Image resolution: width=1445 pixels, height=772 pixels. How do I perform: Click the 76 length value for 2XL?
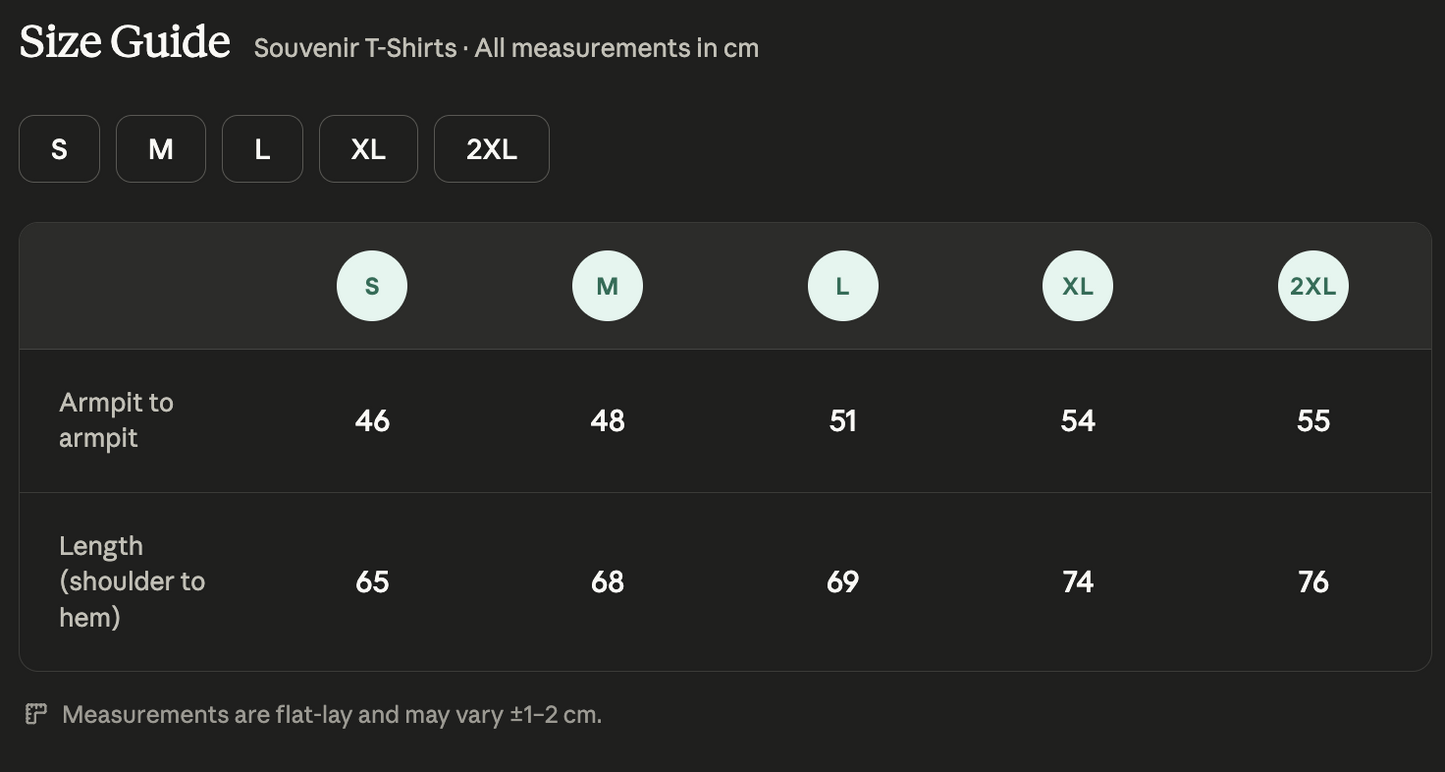[1313, 581]
